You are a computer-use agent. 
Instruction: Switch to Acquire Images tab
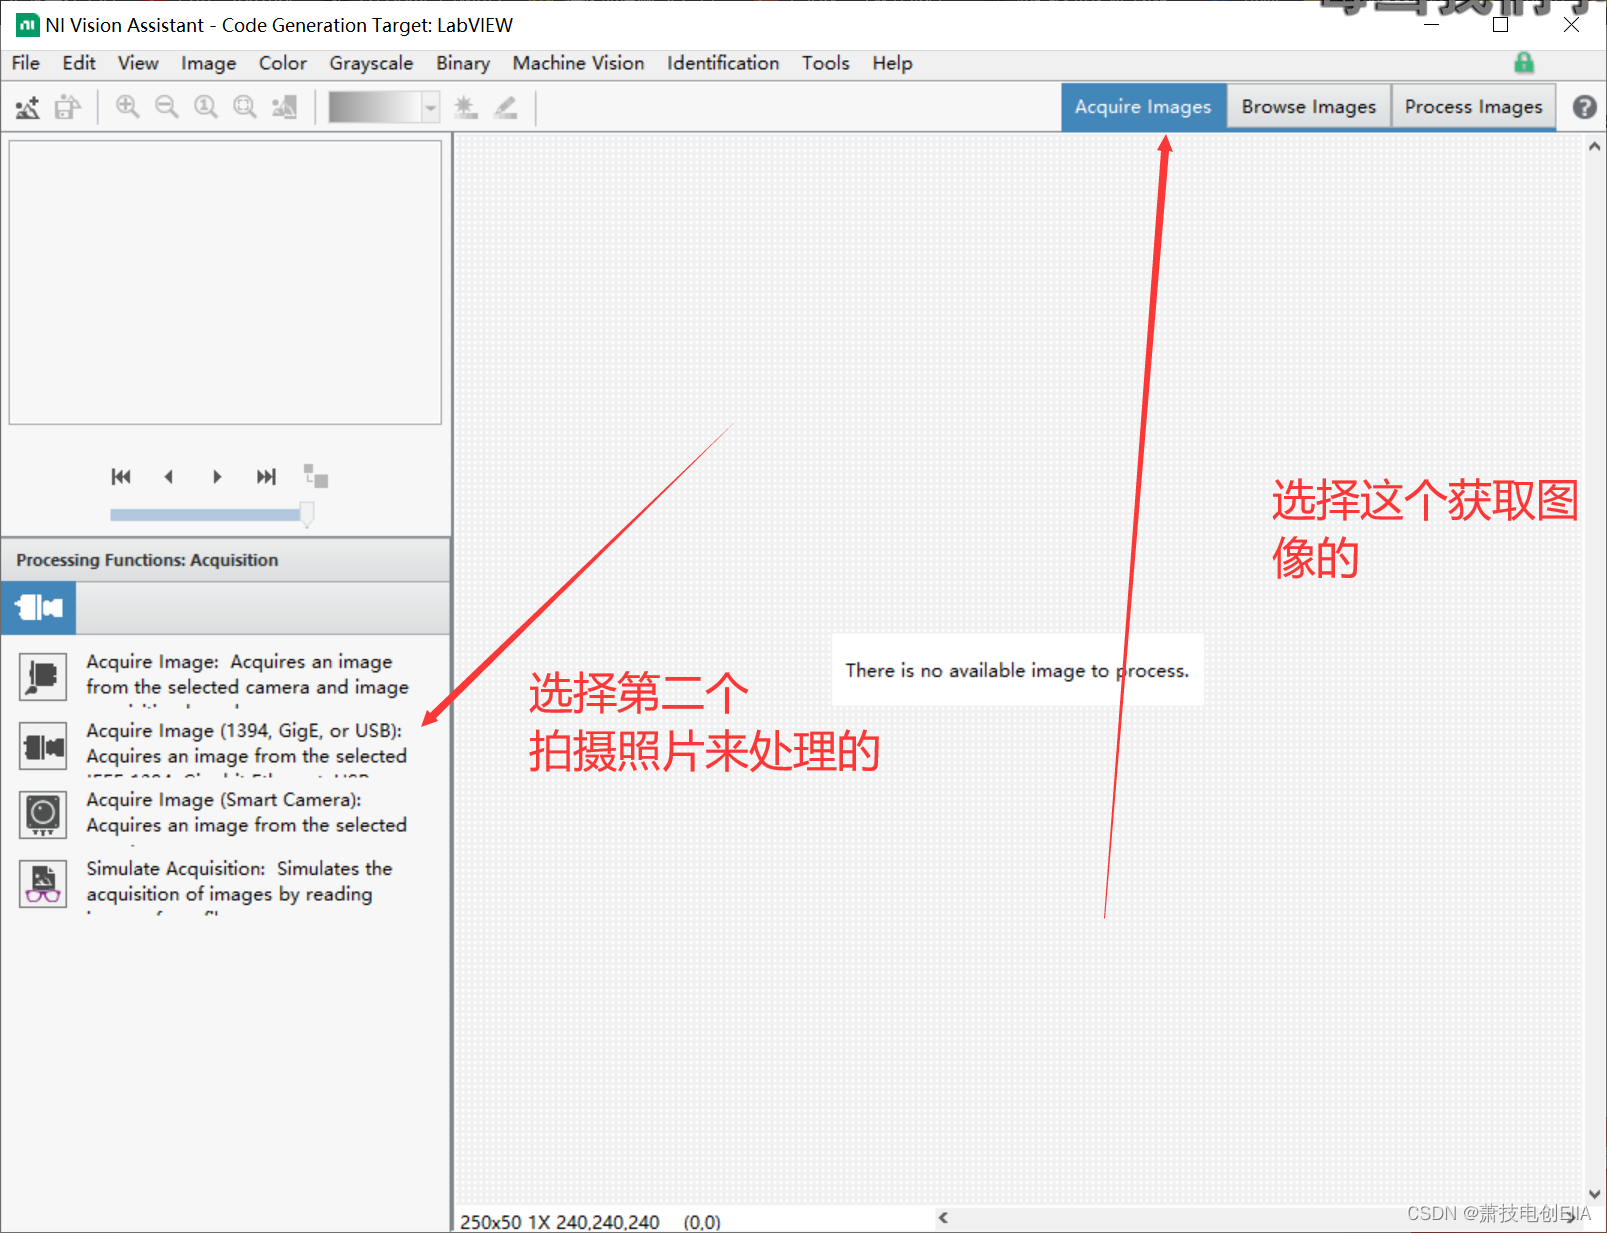coord(1143,107)
